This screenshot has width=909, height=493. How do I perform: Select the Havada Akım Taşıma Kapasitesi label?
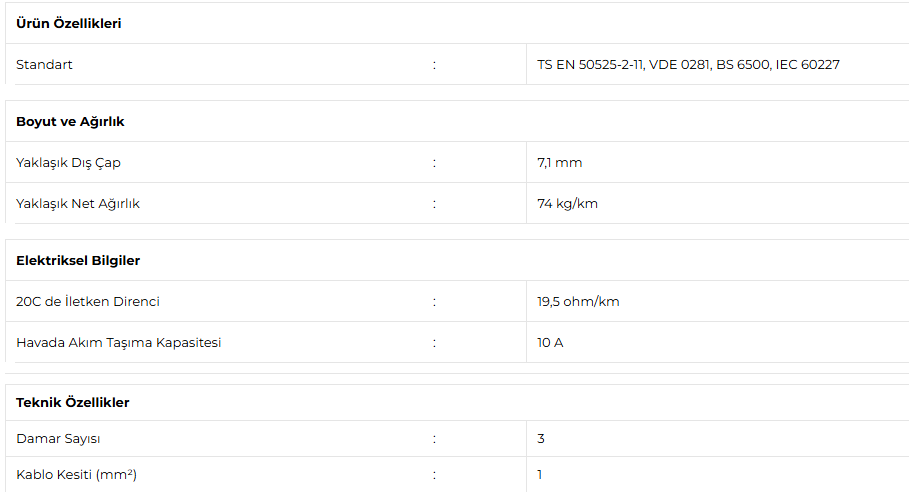pyautogui.click(x=118, y=343)
